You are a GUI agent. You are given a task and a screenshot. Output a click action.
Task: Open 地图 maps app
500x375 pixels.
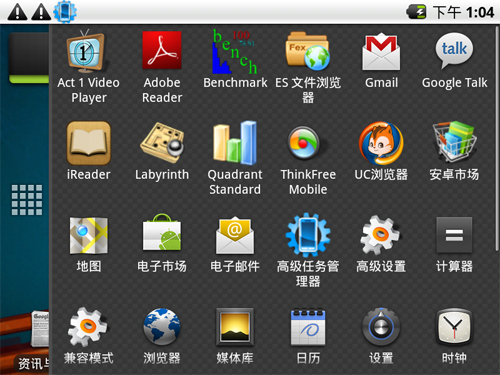[88, 244]
